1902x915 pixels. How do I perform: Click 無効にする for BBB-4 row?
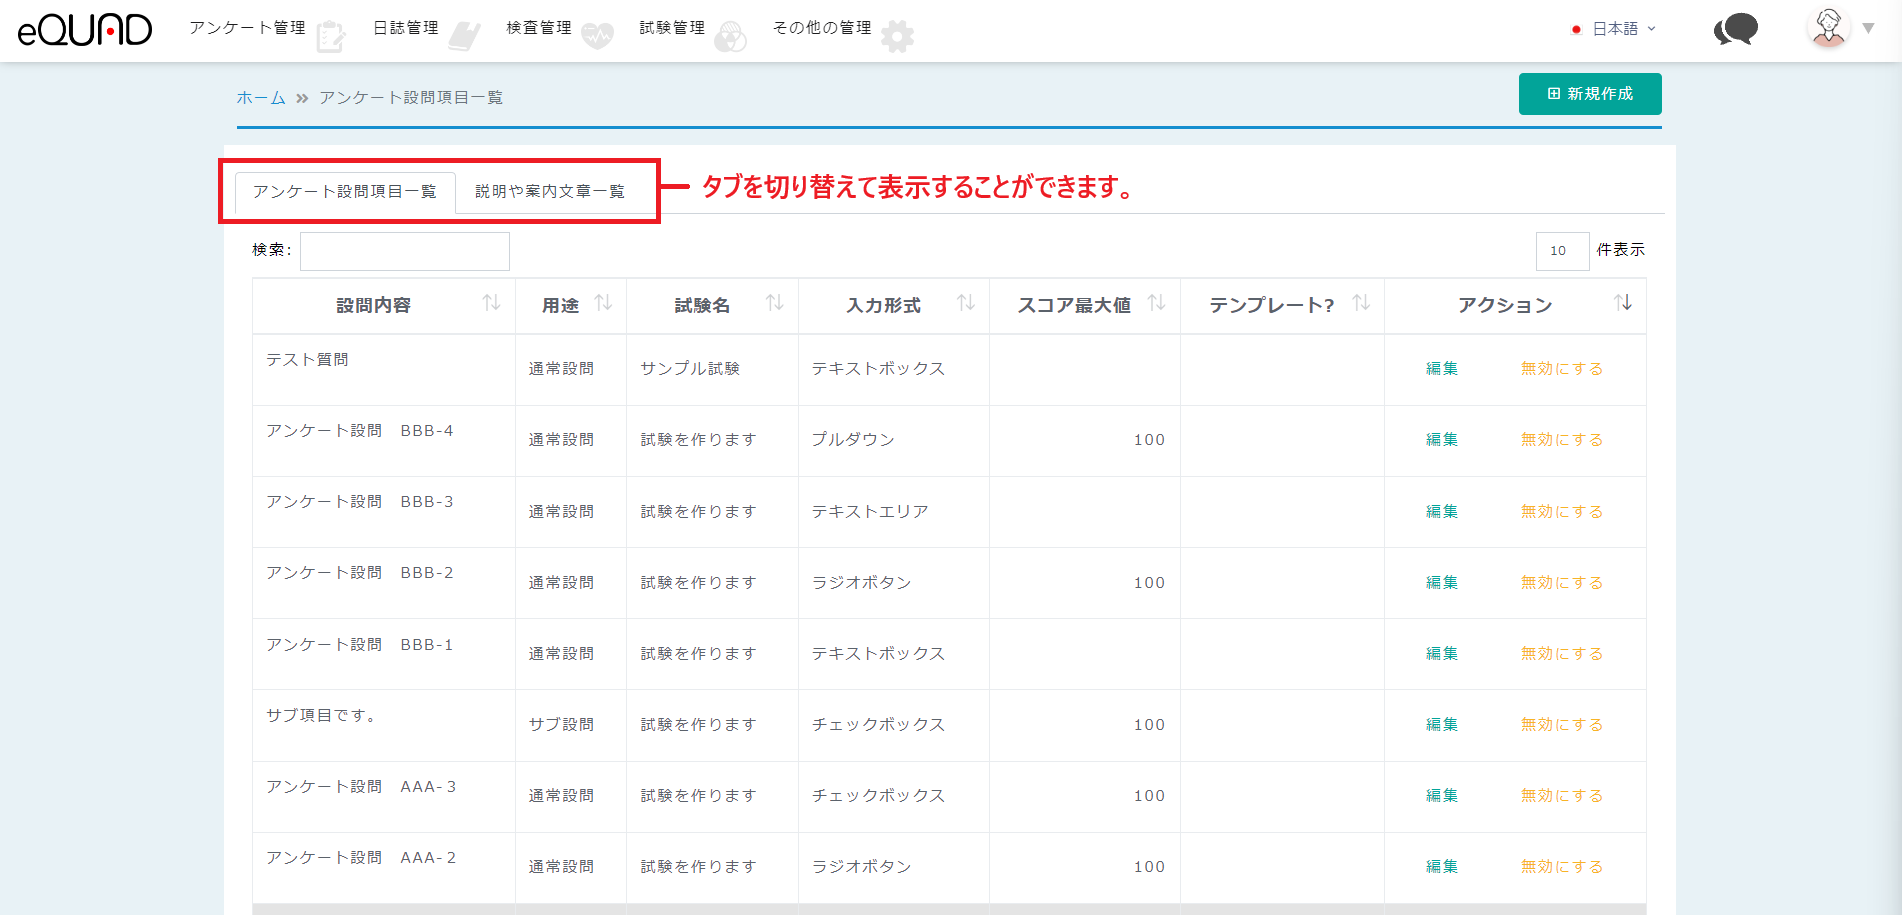click(1561, 440)
